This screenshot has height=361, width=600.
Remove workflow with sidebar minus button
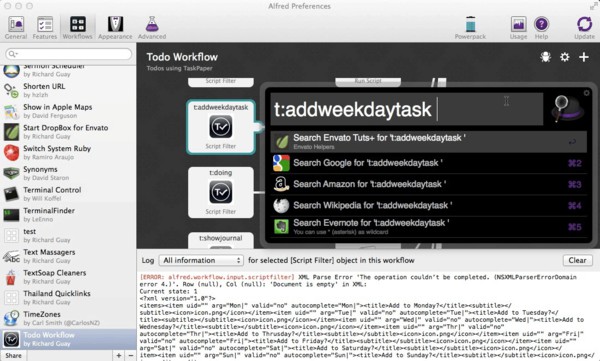coord(130,356)
